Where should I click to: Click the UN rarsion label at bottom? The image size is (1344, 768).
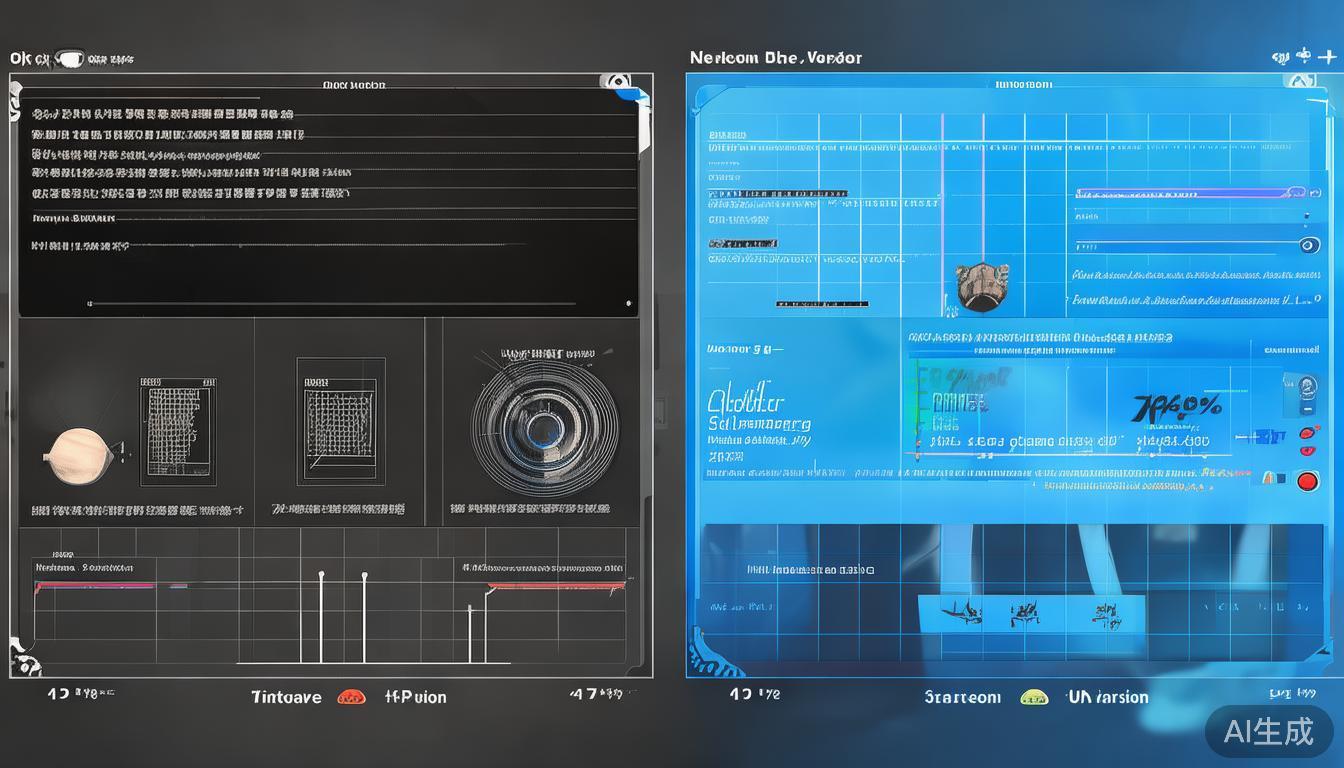(1107, 697)
